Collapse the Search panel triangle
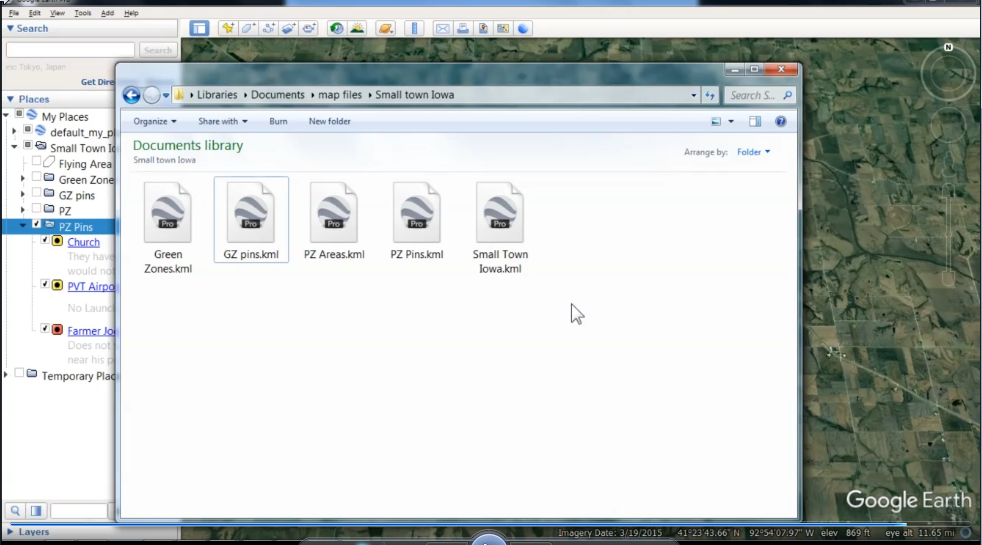The image size is (982, 545). [x=10, y=28]
